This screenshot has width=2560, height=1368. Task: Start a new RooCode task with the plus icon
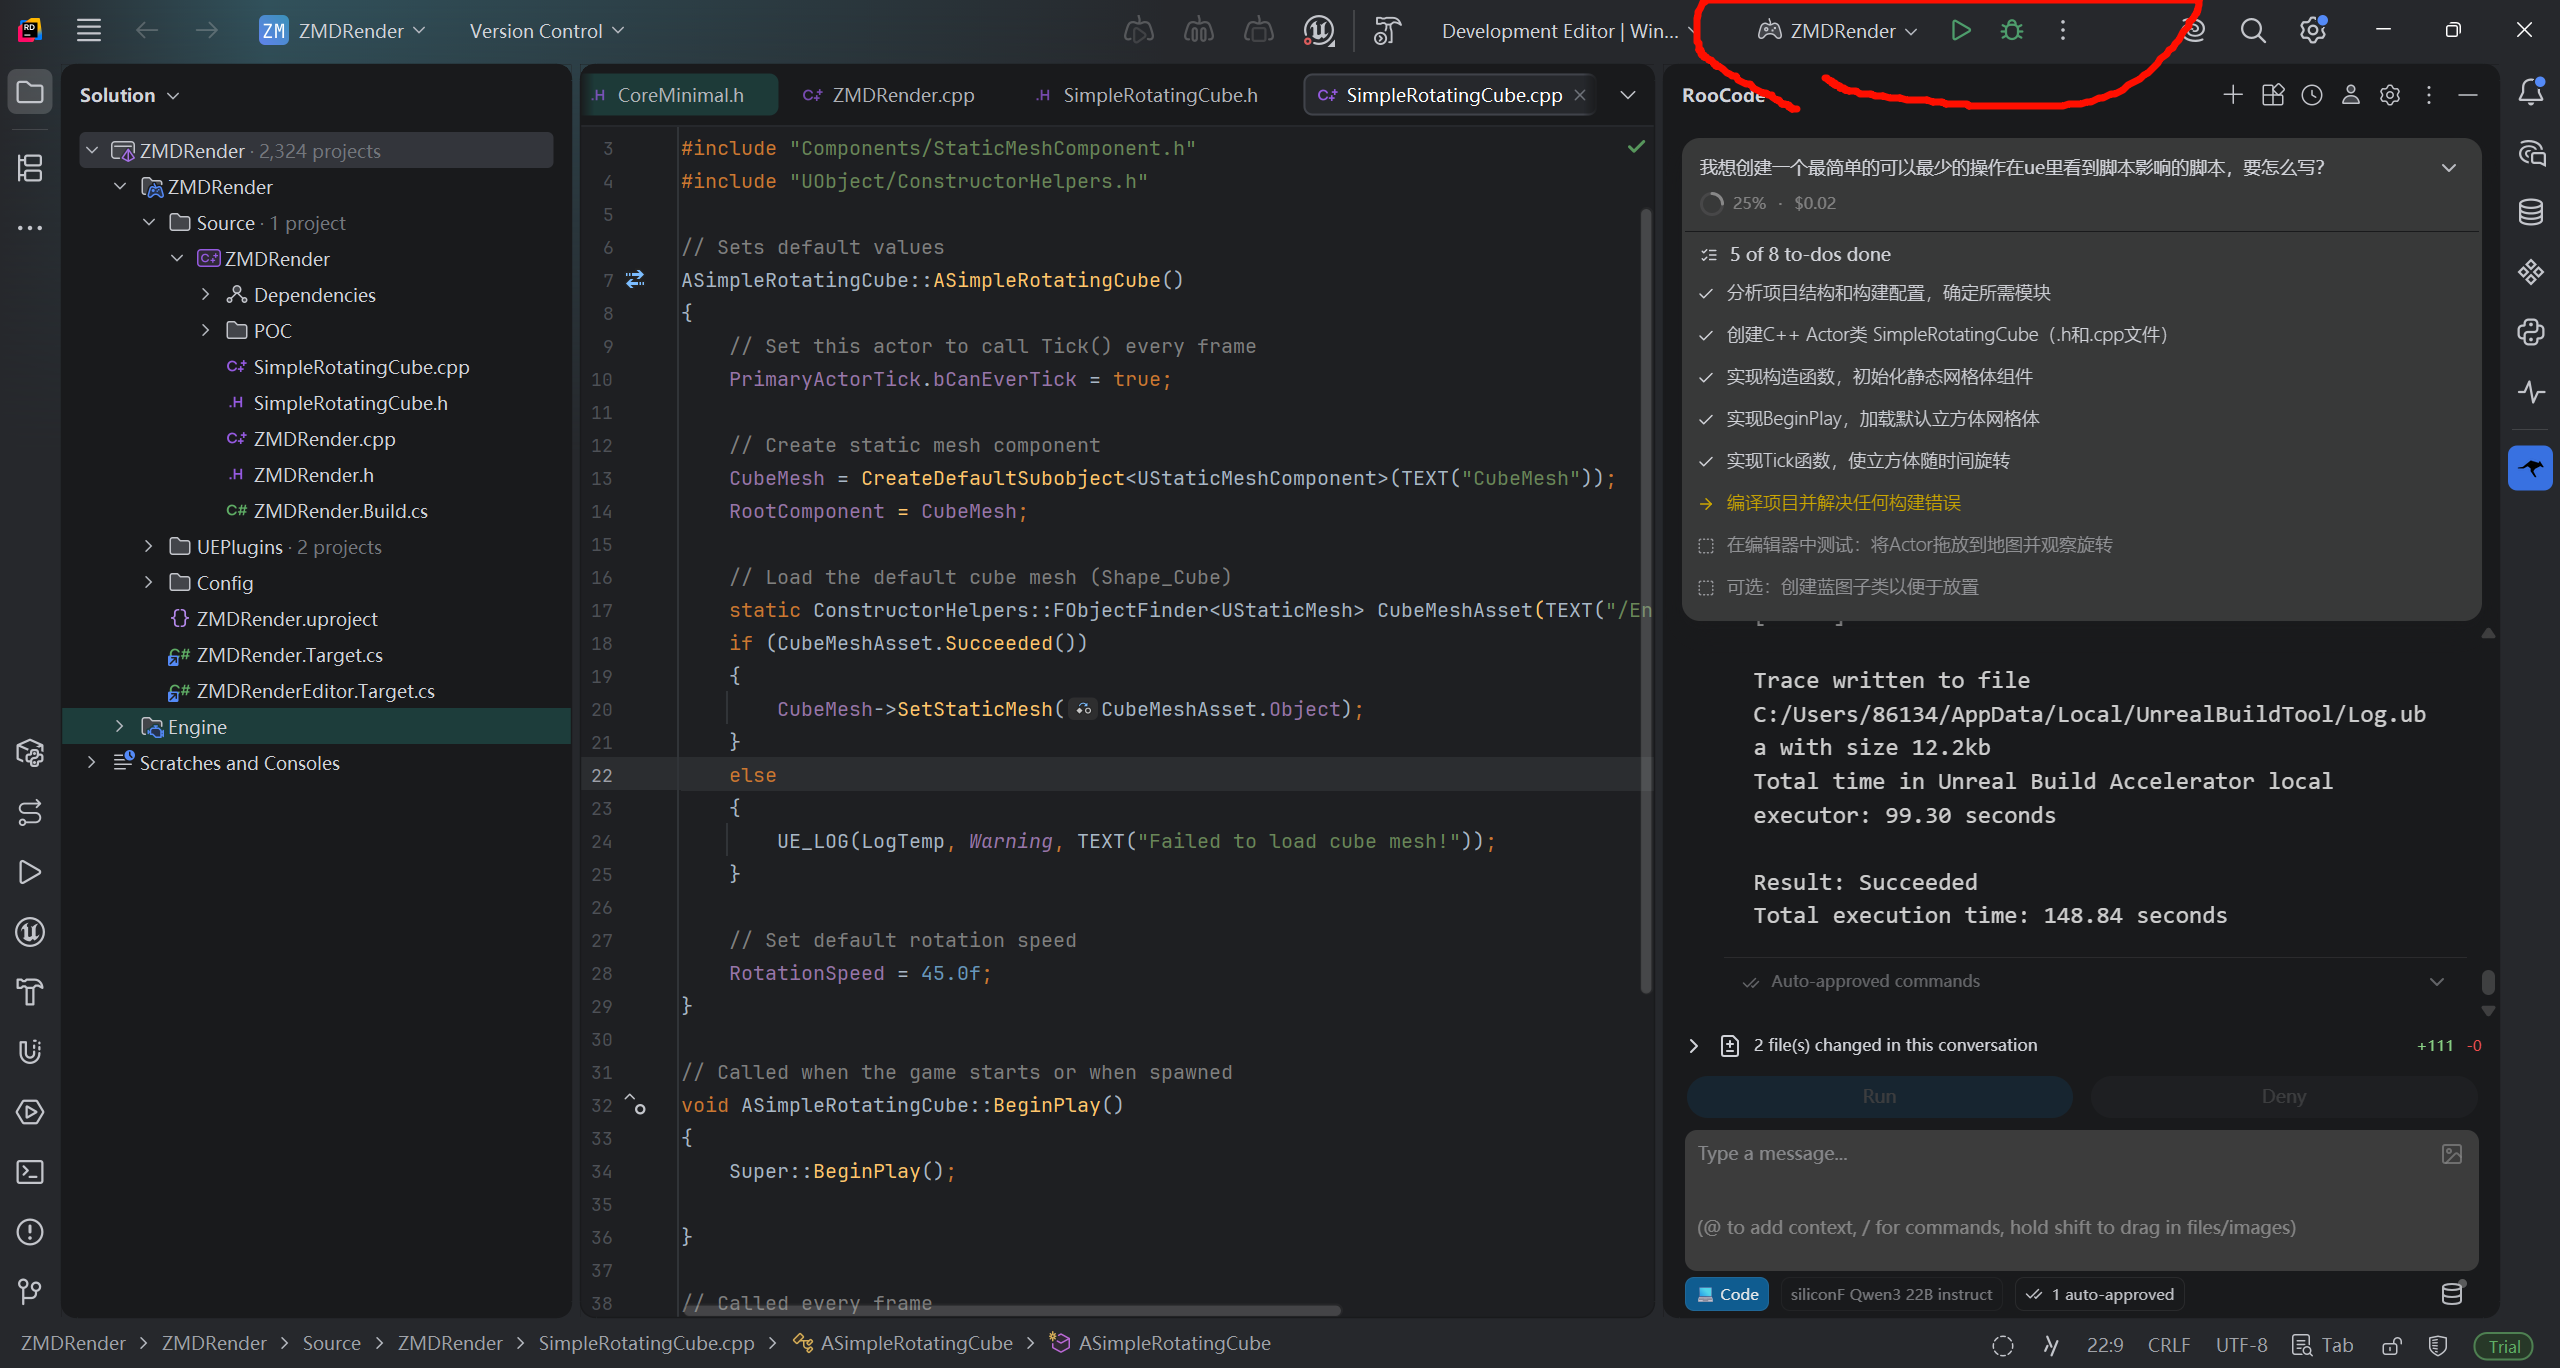pos(2232,95)
